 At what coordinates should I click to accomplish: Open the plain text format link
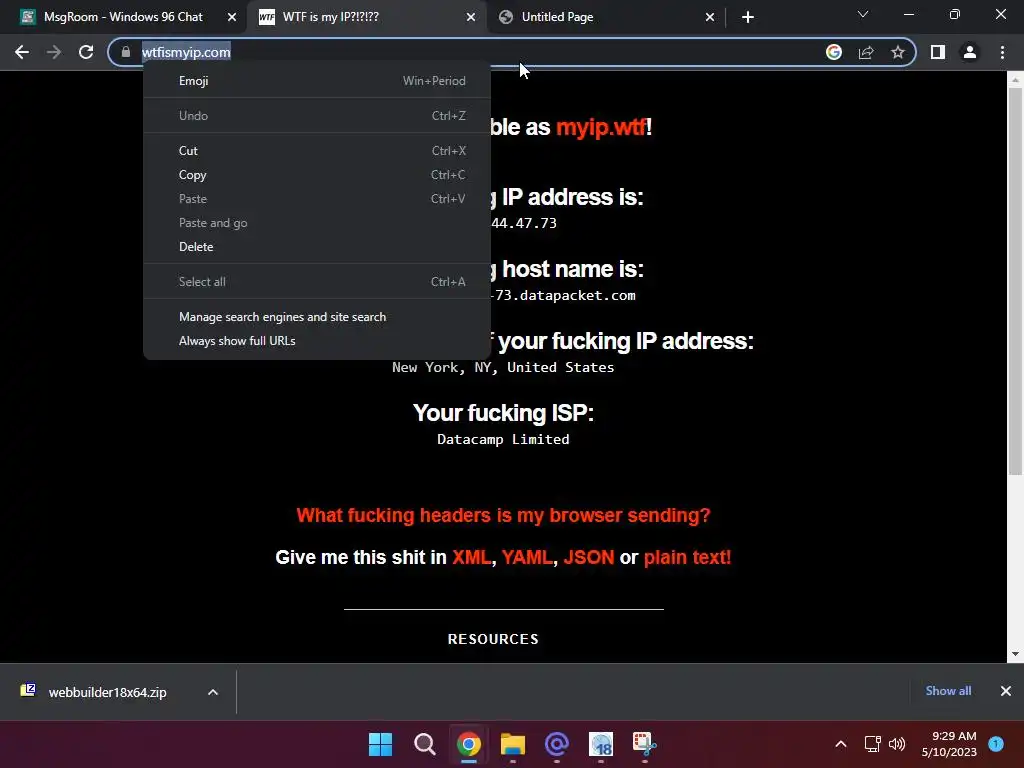(x=687, y=557)
